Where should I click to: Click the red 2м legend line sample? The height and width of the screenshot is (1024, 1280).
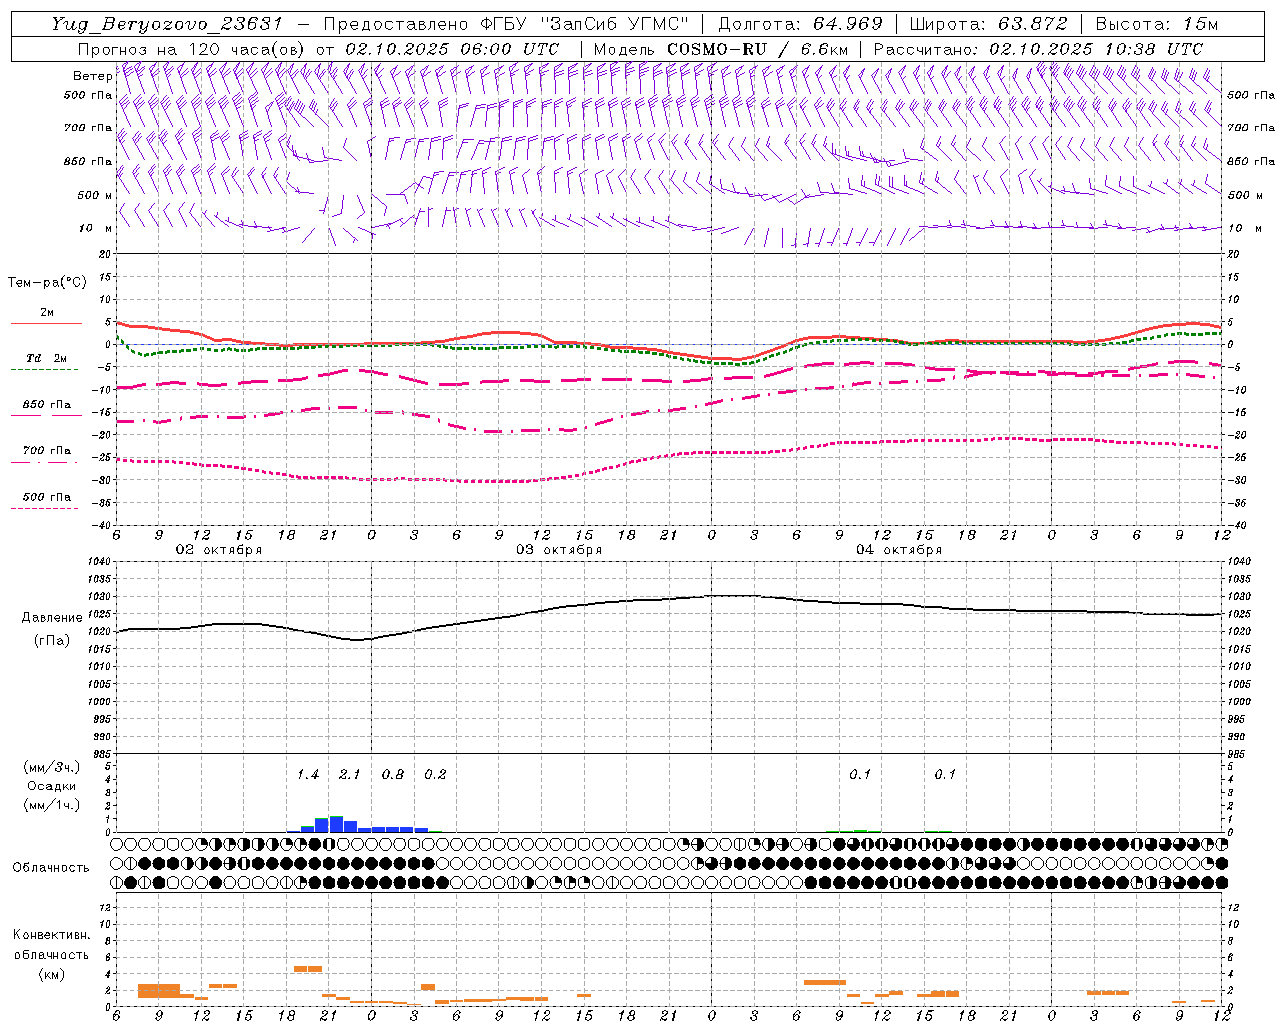pos(46,323)
